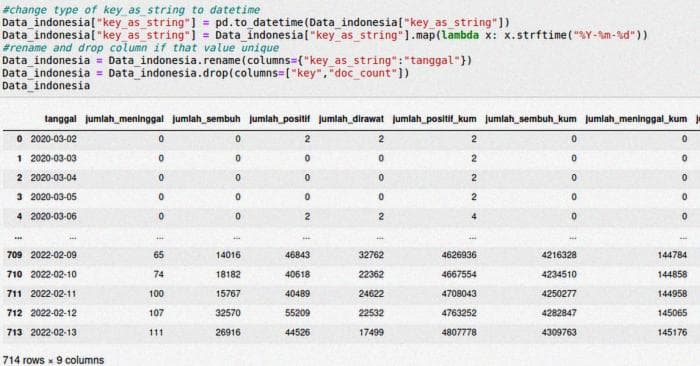Image resolution: width=700 pixels, height=366 pixels.
Task: Click the value 4216328 in jumlah_sembuh_kum
Action: [x=559, y=255]
